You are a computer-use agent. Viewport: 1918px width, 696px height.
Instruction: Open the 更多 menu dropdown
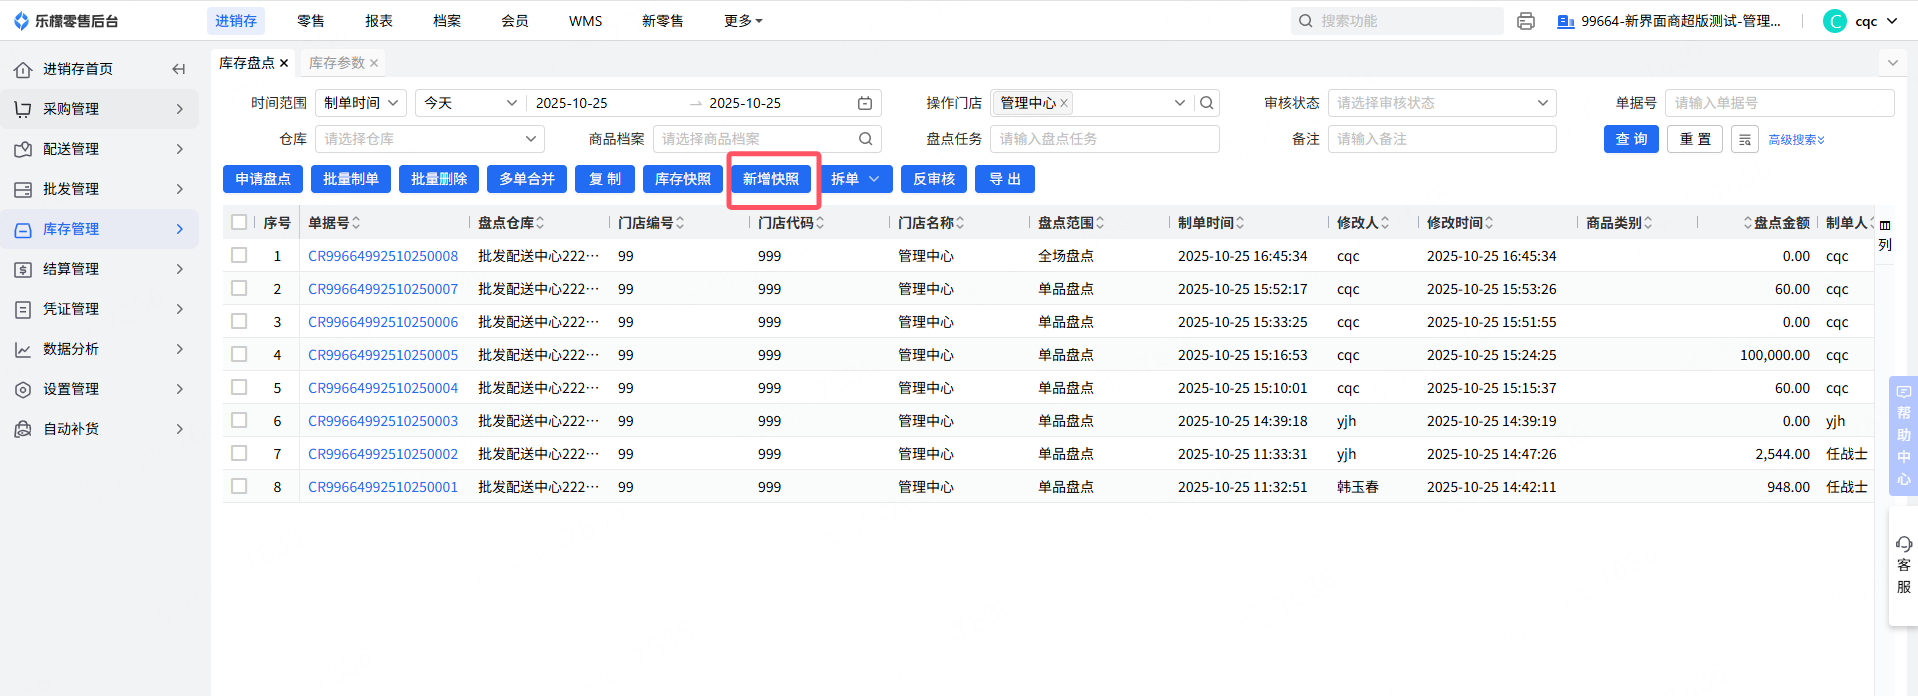click(x=743, y=21)
